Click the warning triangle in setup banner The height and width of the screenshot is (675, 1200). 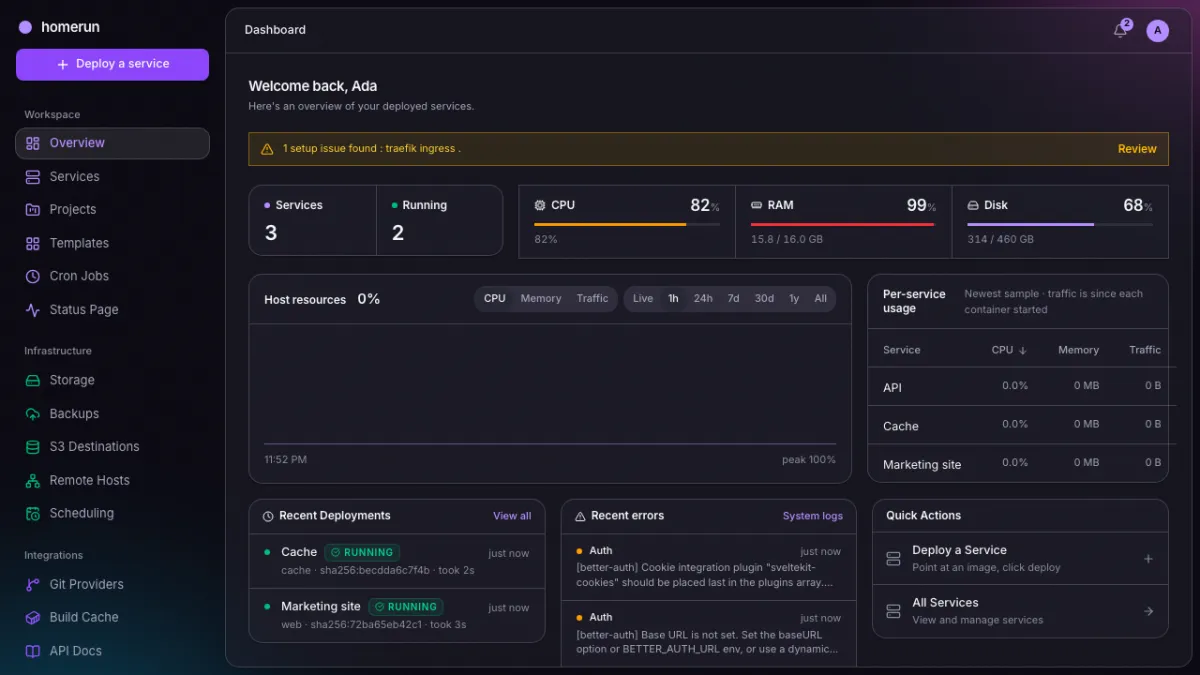(267, 149)
